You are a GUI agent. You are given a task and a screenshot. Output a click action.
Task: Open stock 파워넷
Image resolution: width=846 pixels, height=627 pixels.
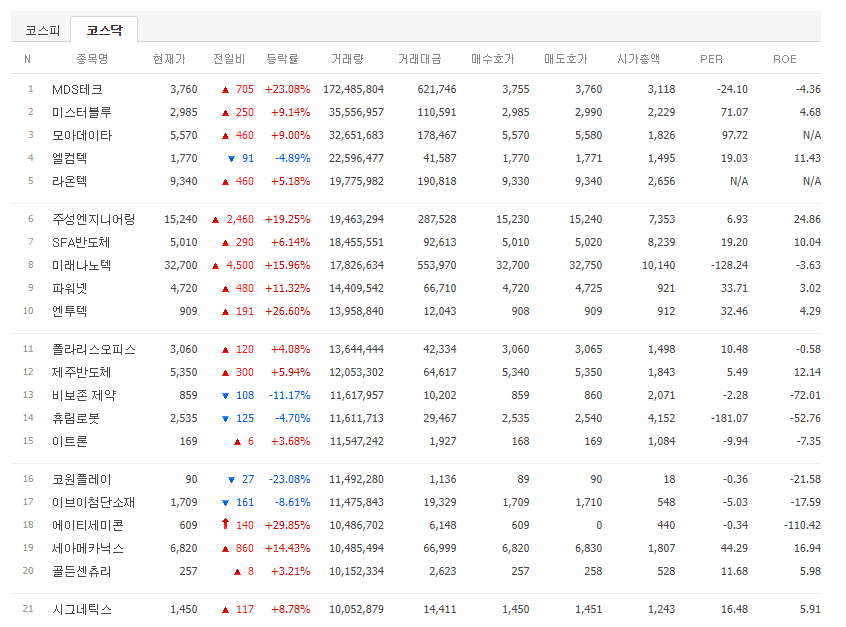pos(69,289)
